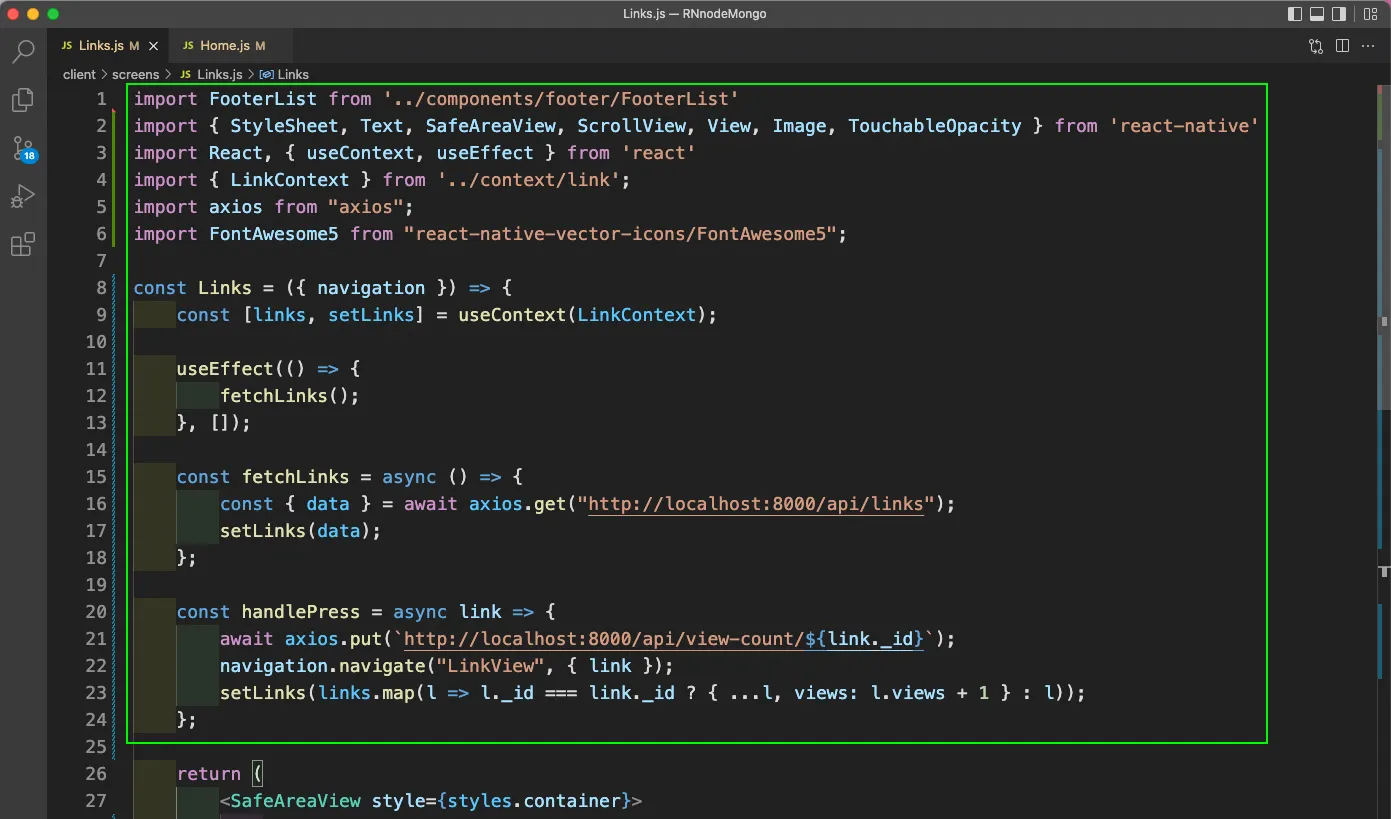Image resolution: width=1391 pixels, height=819 pixels.
Task: Split the editor to the right
Action: tap(1342, 46)
